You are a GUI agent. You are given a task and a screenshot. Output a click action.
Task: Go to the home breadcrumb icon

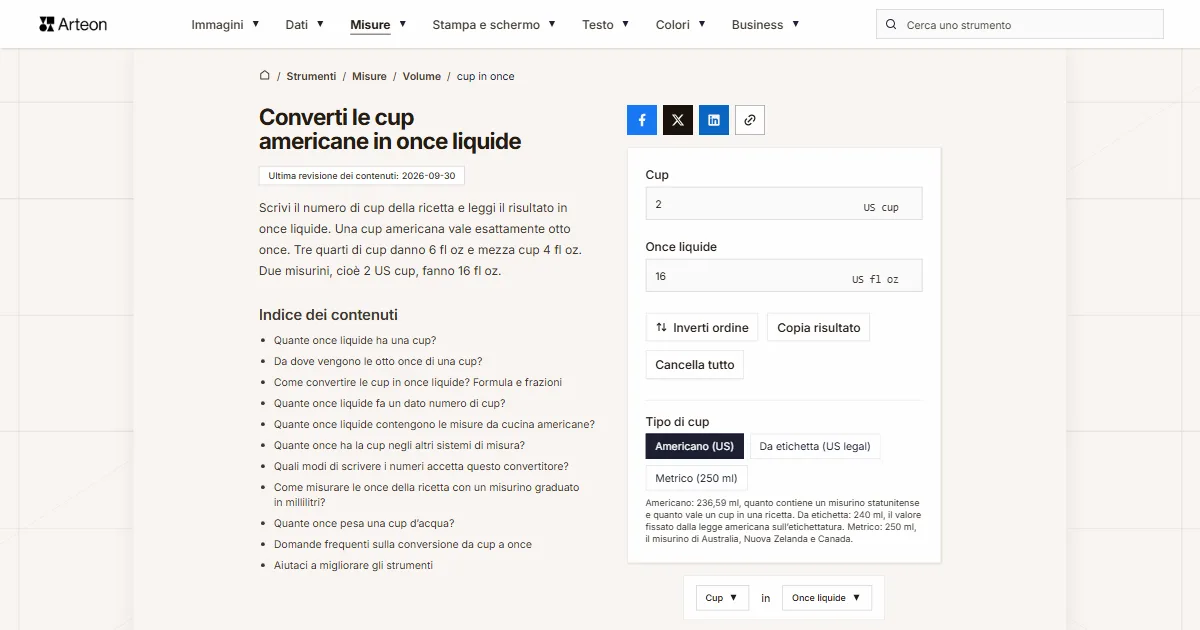[x=265, y=76]
